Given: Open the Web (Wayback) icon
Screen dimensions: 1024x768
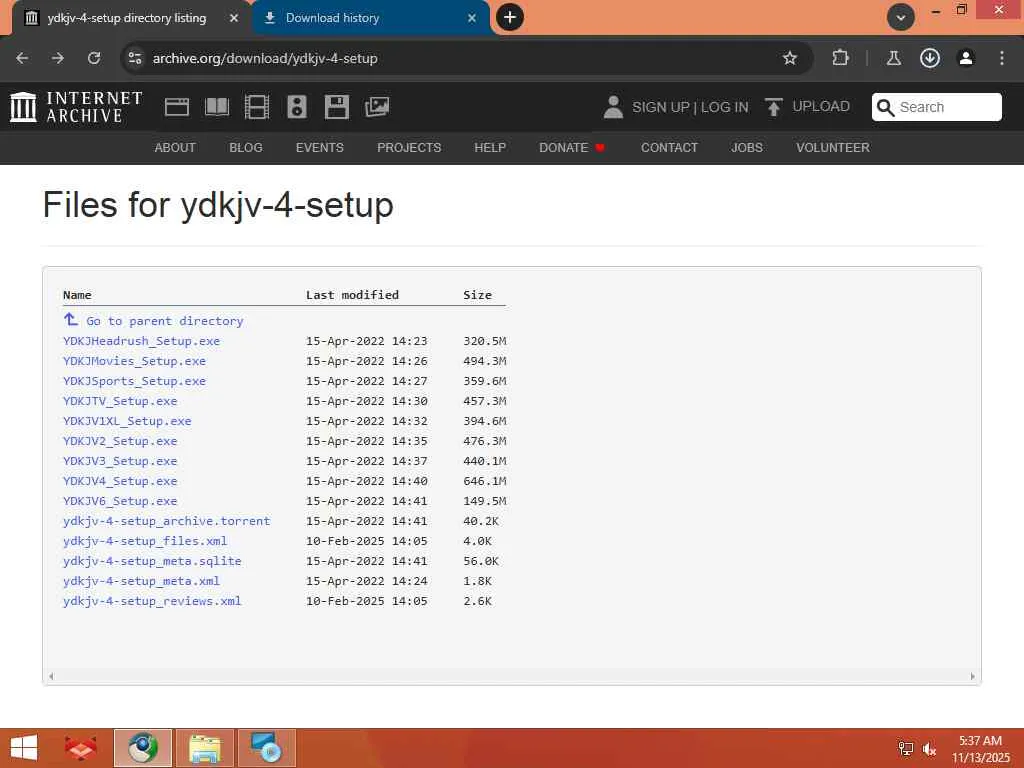Looking at the screenshot, I should [x=177, y=107].
